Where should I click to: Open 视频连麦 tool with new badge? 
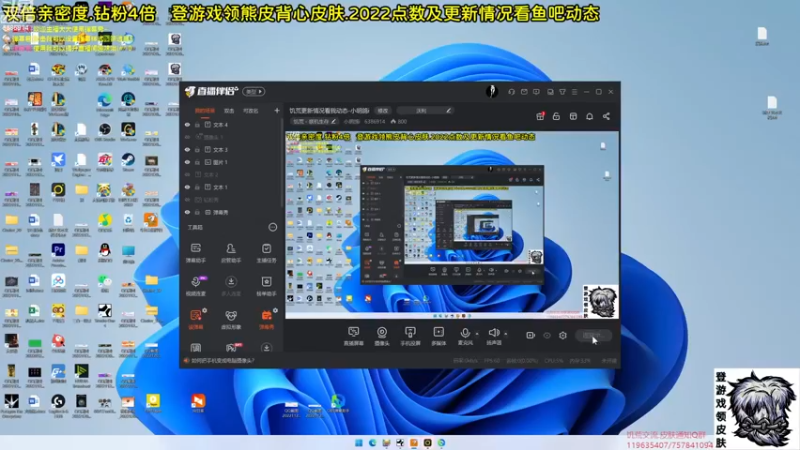coord(196,286)
